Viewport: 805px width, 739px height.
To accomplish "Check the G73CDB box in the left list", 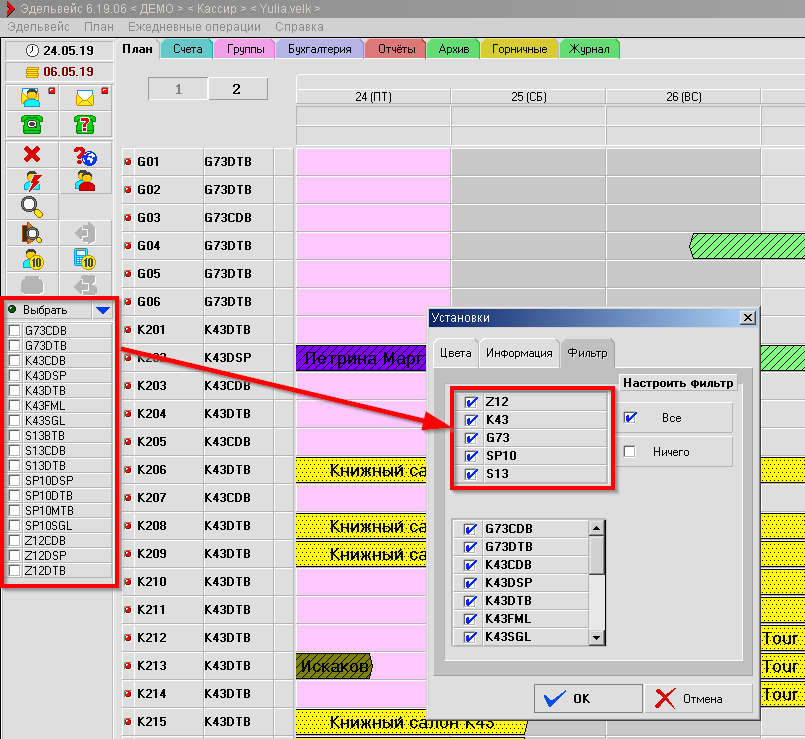I will point(14,331).
